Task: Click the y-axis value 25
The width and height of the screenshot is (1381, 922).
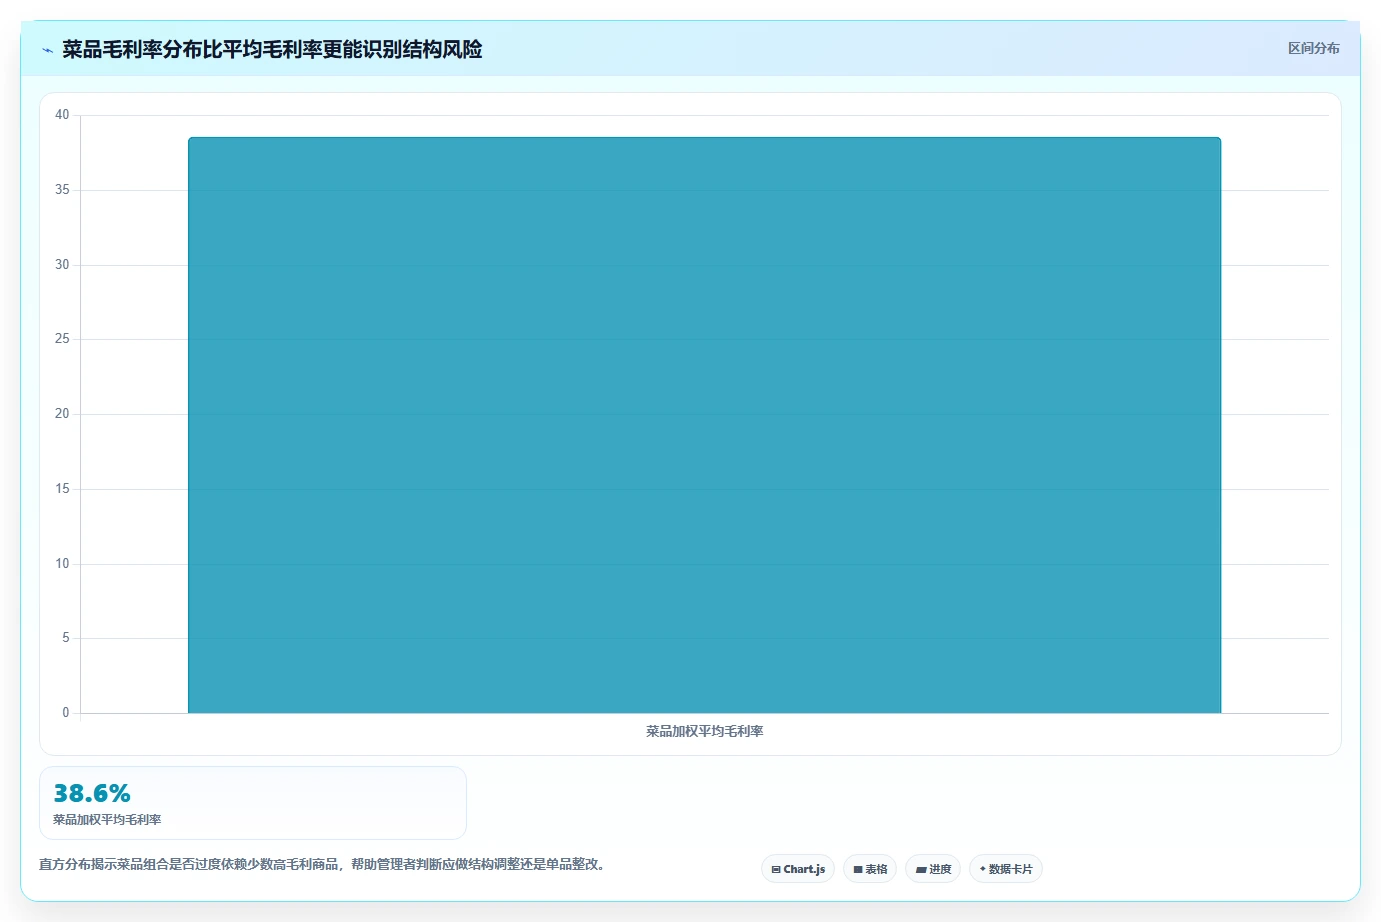Action: click(x=62, y=339)
